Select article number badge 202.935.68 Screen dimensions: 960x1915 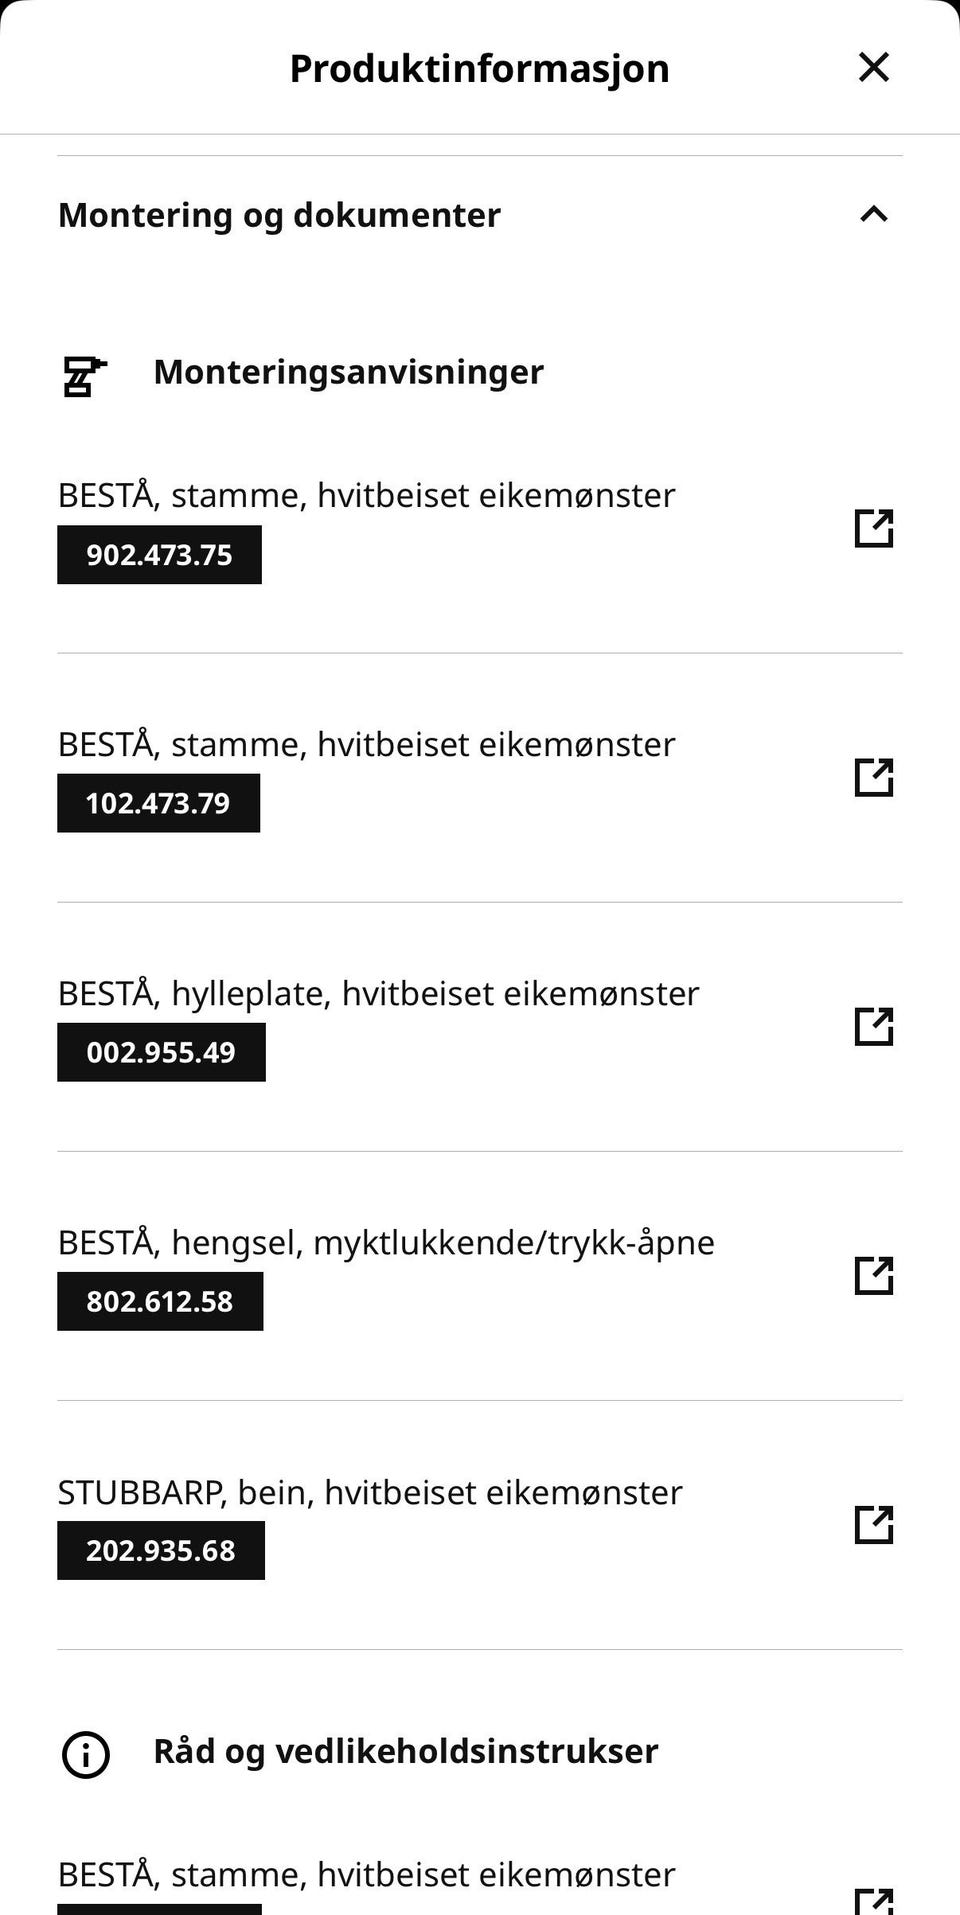coord(161,1550)
